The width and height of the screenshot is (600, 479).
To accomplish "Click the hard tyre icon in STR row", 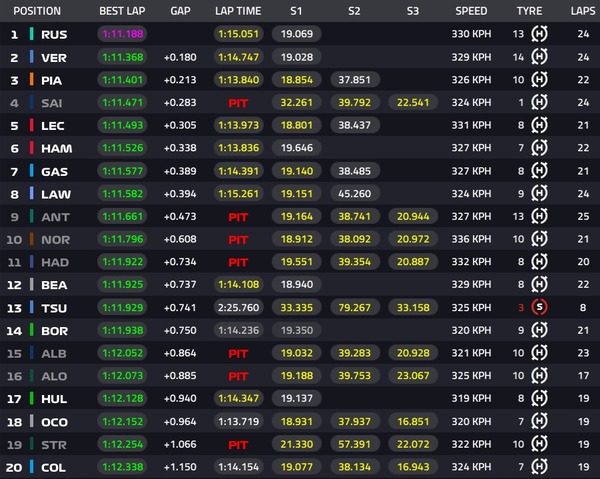I will [x=539, y=444].
